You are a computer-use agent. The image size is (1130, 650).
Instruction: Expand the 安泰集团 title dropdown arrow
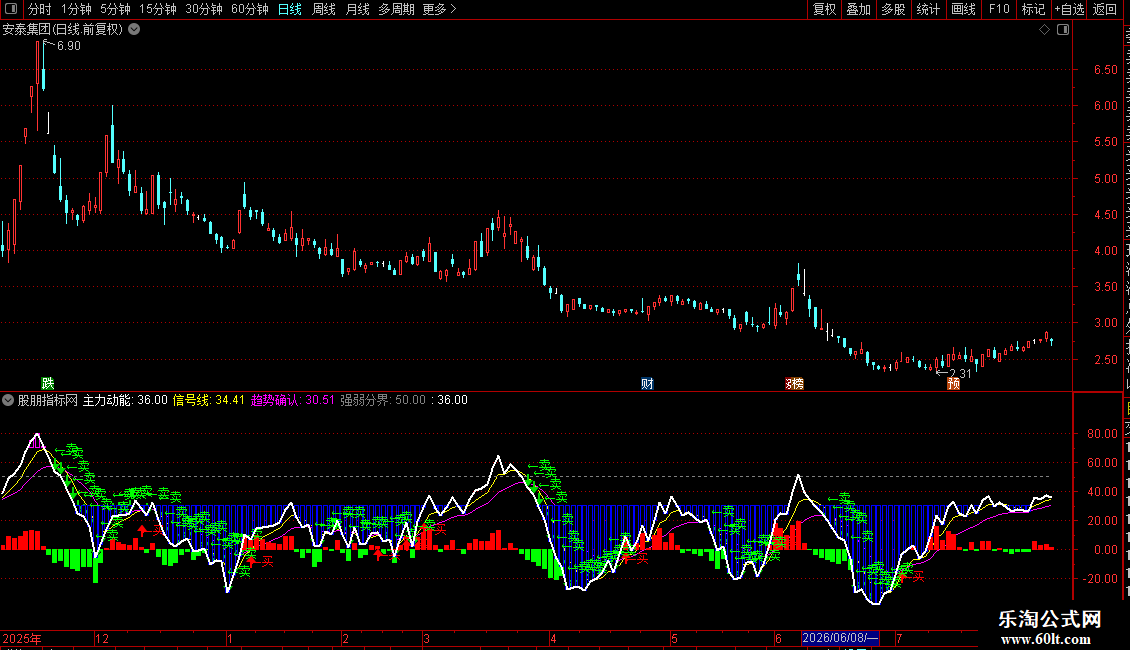pos(134,30)
